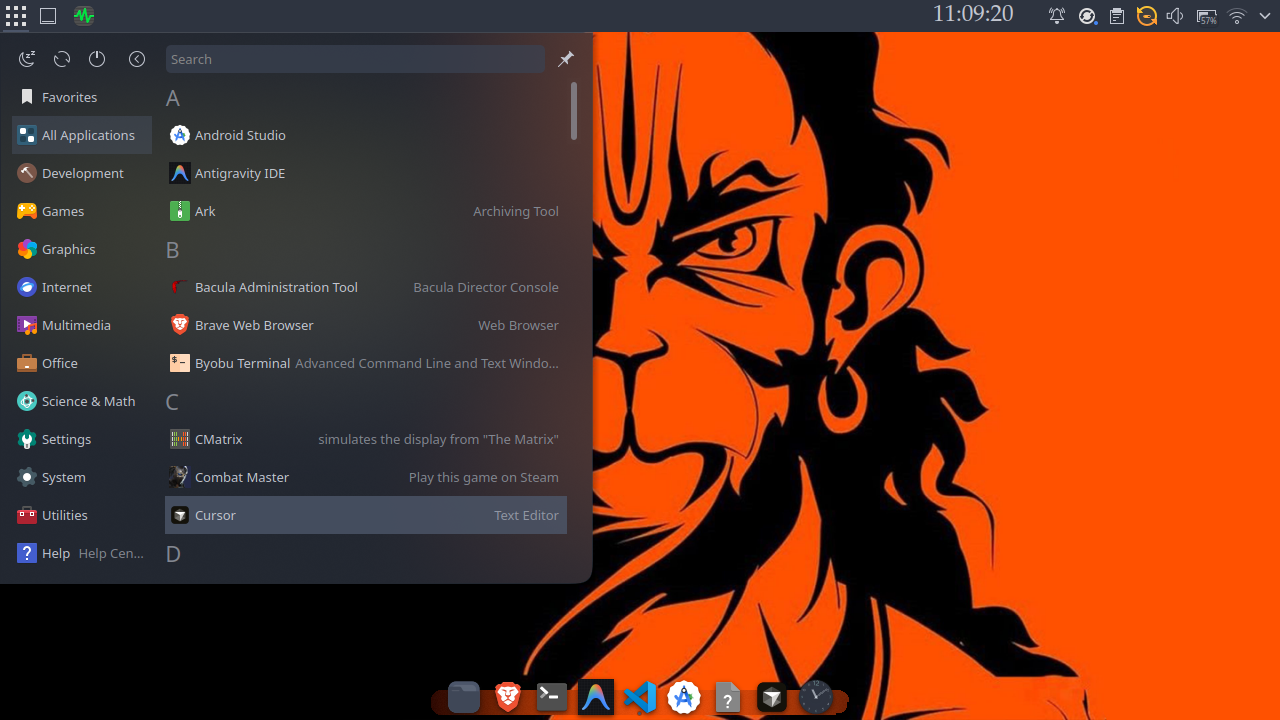Screen dimensions: 1280x720
Task: Open the Internet category
Action: (x=82, y=287)
